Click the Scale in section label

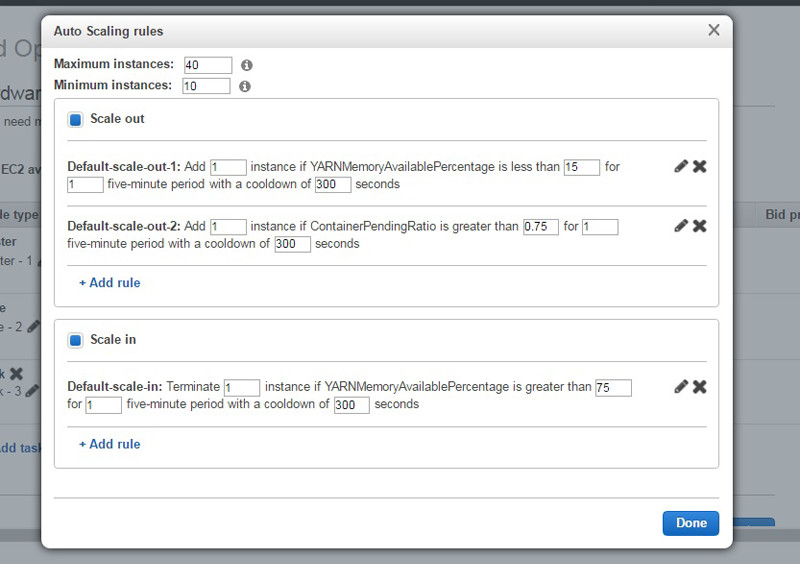click(x=113, y=339)
